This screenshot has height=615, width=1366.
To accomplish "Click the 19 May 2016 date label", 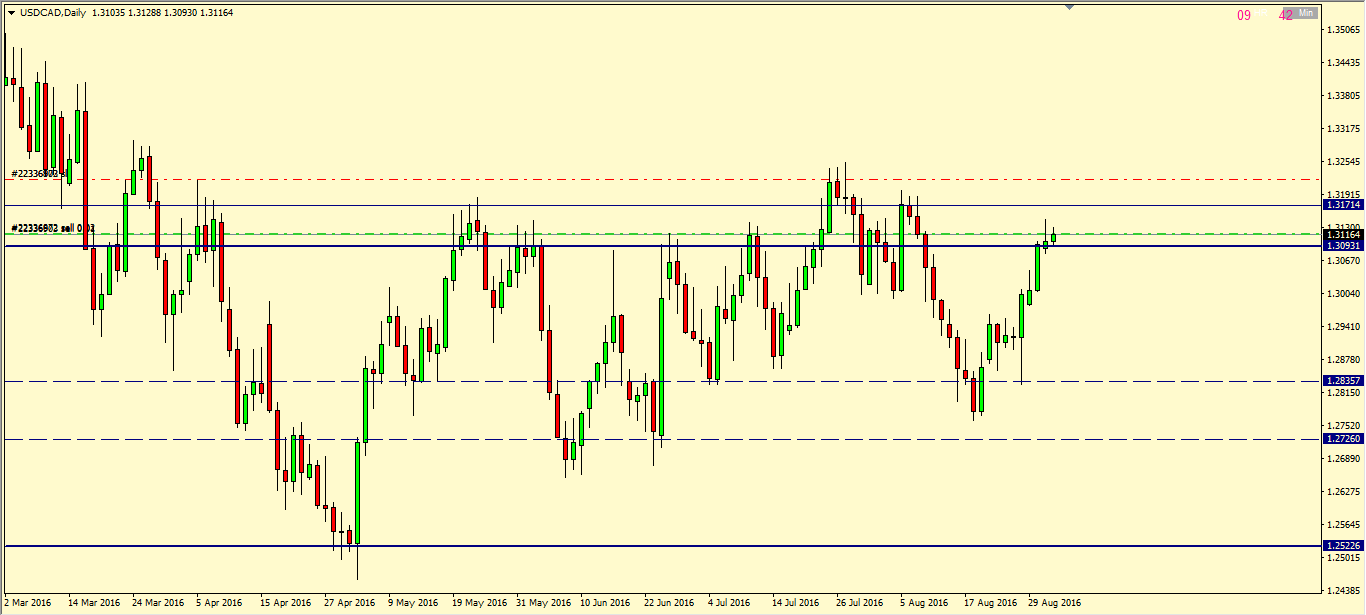I will click(480, 603).
